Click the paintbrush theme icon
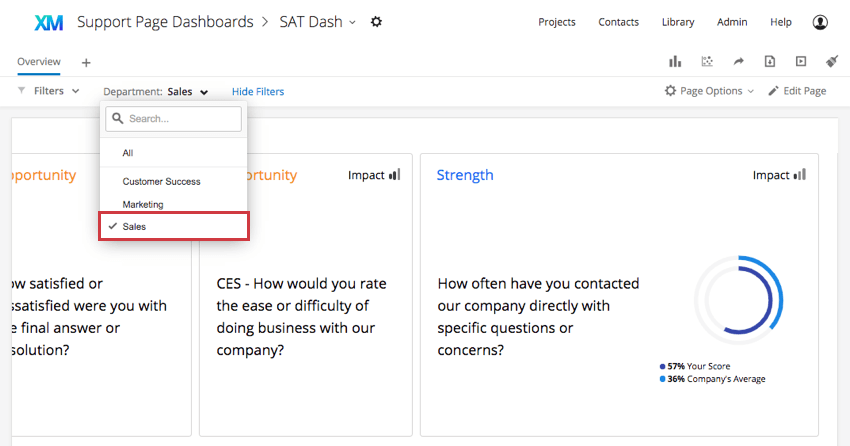The width and height of the screenshot is (850, 446). [832, 61]
